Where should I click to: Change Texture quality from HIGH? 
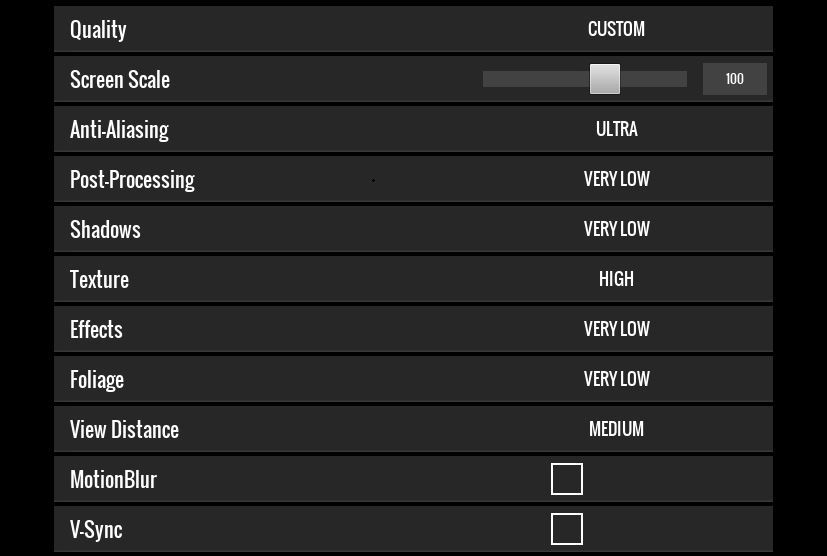[x=616, y=279]
